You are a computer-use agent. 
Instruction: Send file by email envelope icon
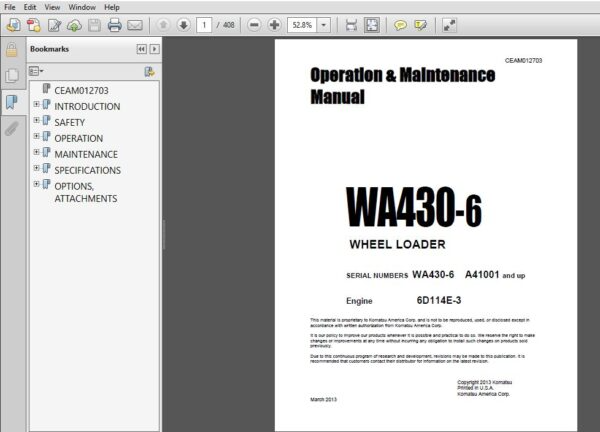coord(135,25)
